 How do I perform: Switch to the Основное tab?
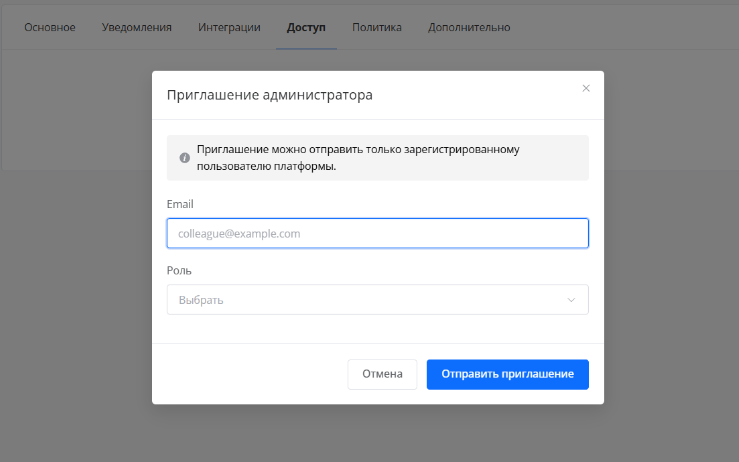[x=50, y=27]
